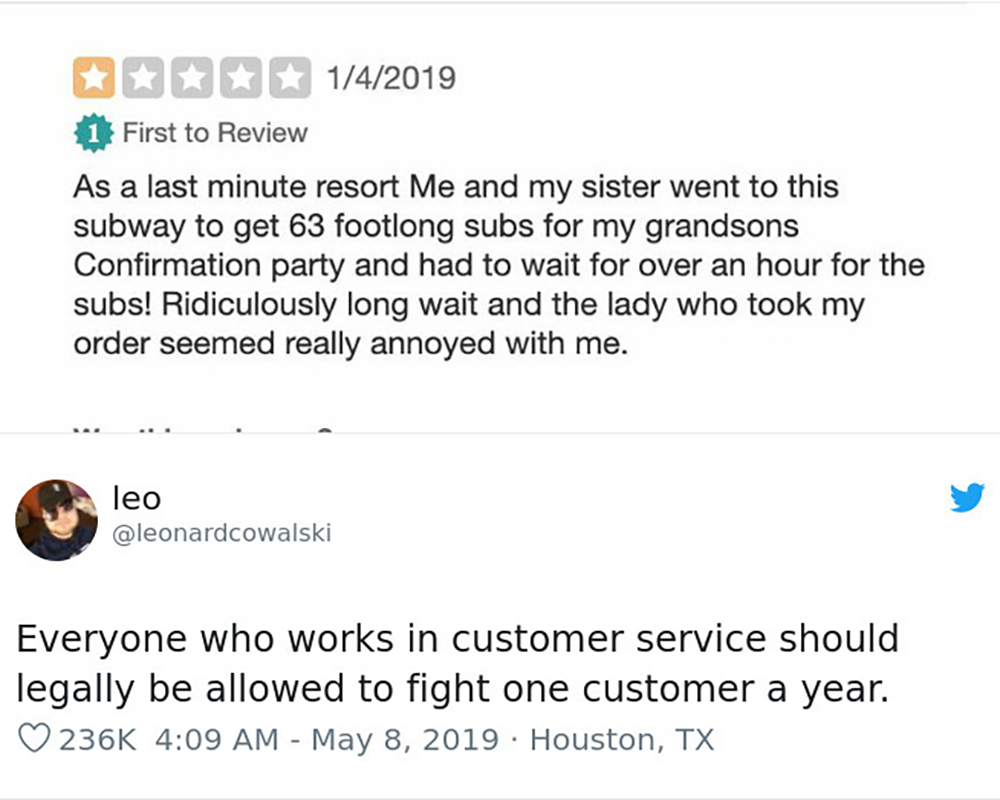This screenshot has width=1000, height=800.
Task: Click the 1/4/2019 review date
Action: tap(392, 77)
